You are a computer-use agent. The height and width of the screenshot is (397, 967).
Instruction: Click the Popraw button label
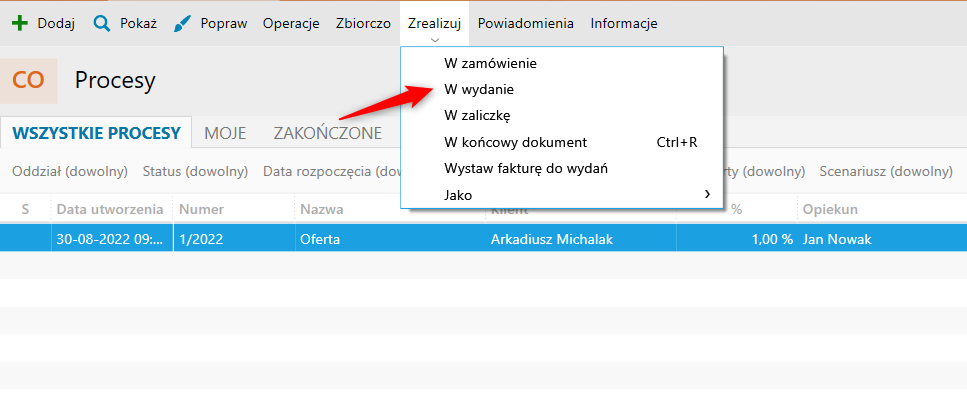[224, 23]
